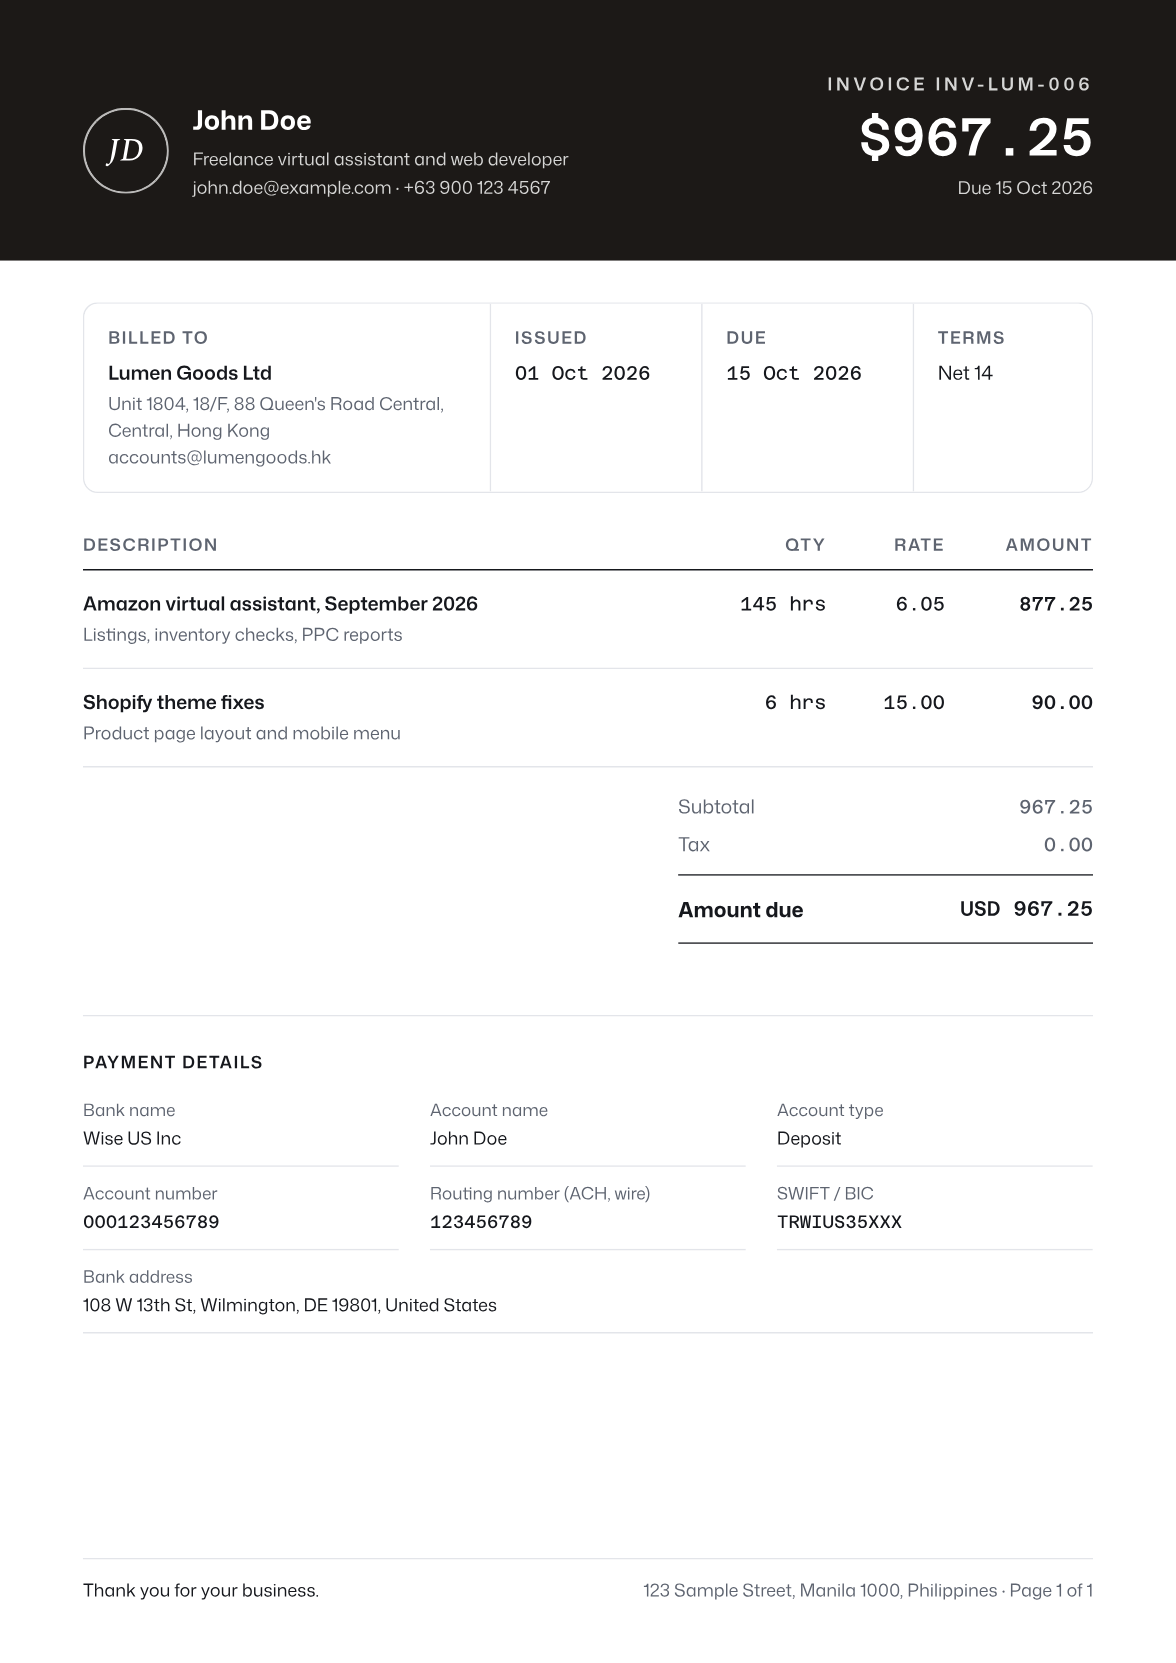Click the Routing number (ACH, wire) label
This screenshot has width=1176, height=1663.
pyautogui.click(x=540, y=1193)
